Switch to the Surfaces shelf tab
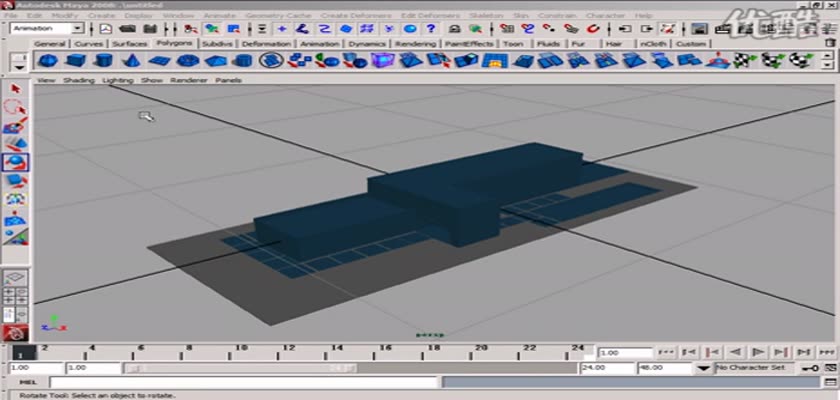The width and height of the screenshot is (840, 400). [x=130, y=44]
